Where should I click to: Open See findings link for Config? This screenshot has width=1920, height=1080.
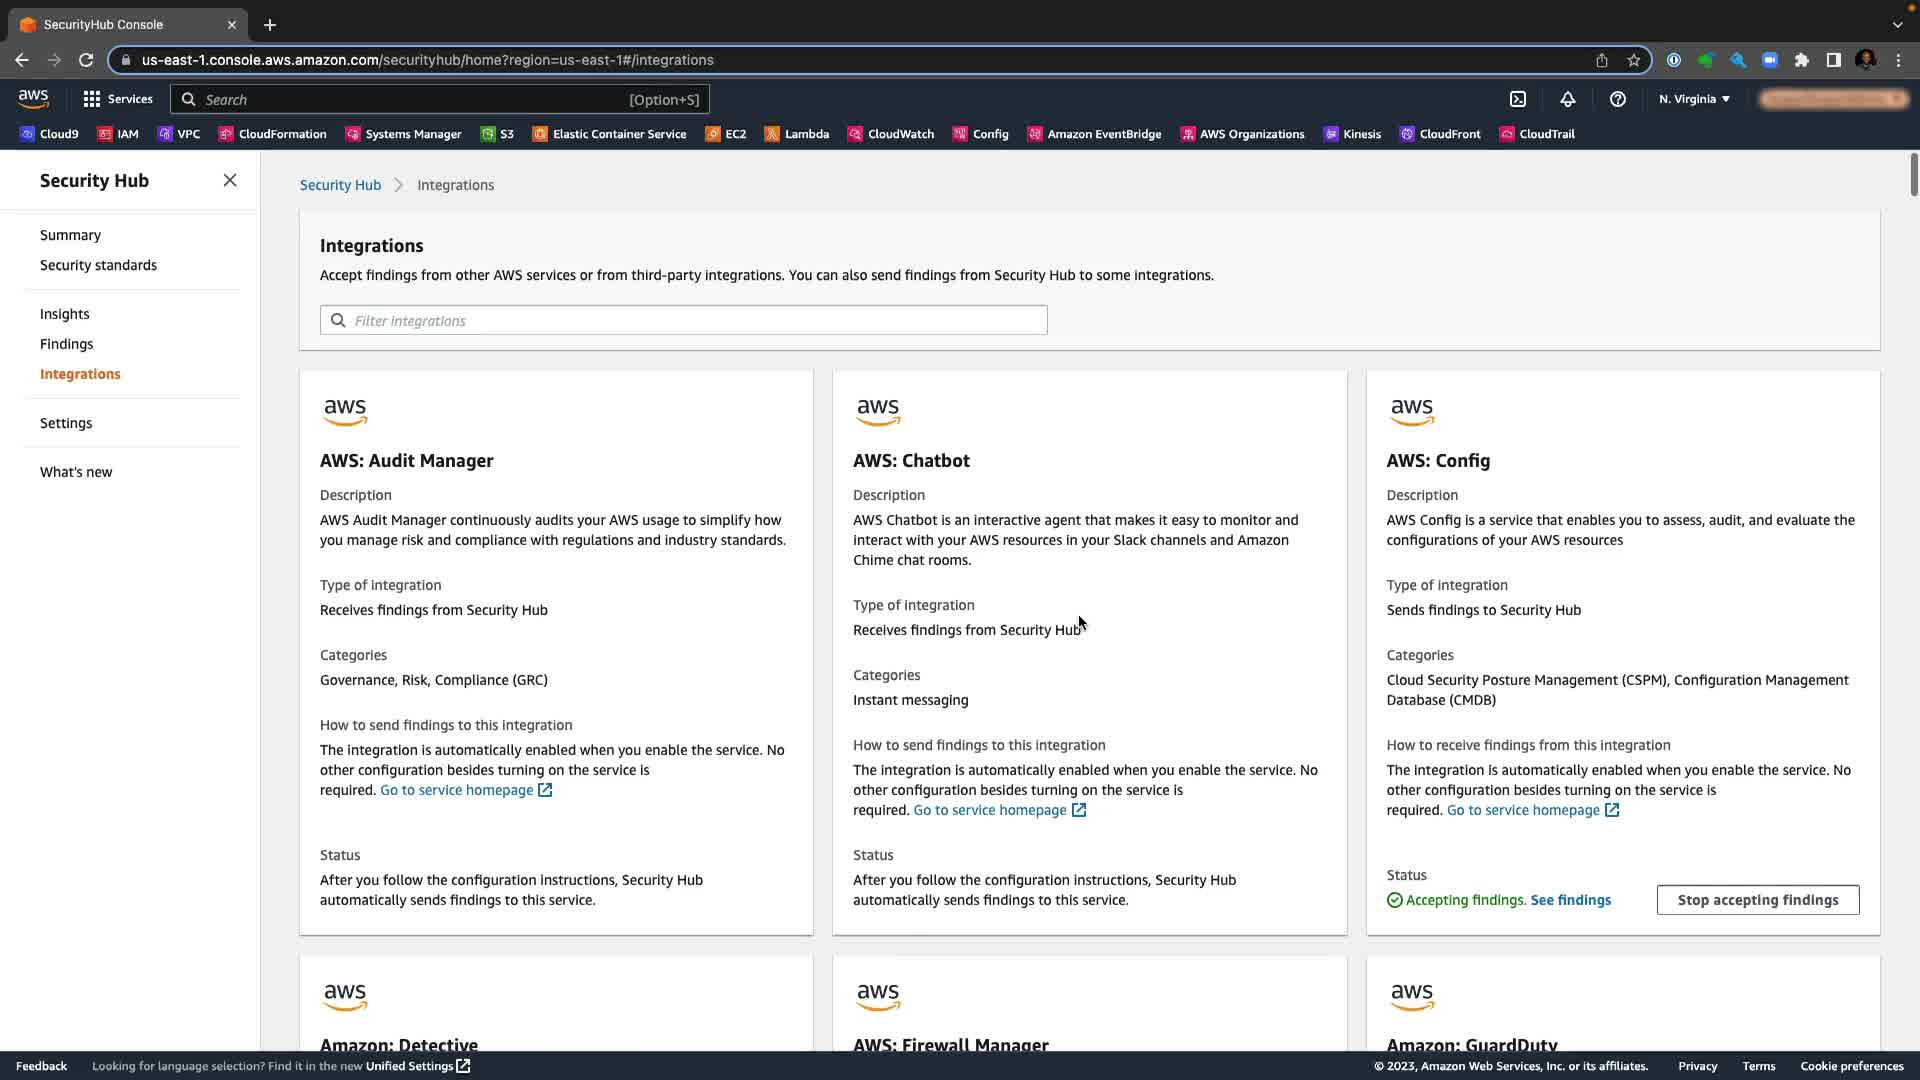coord(1570,900)
